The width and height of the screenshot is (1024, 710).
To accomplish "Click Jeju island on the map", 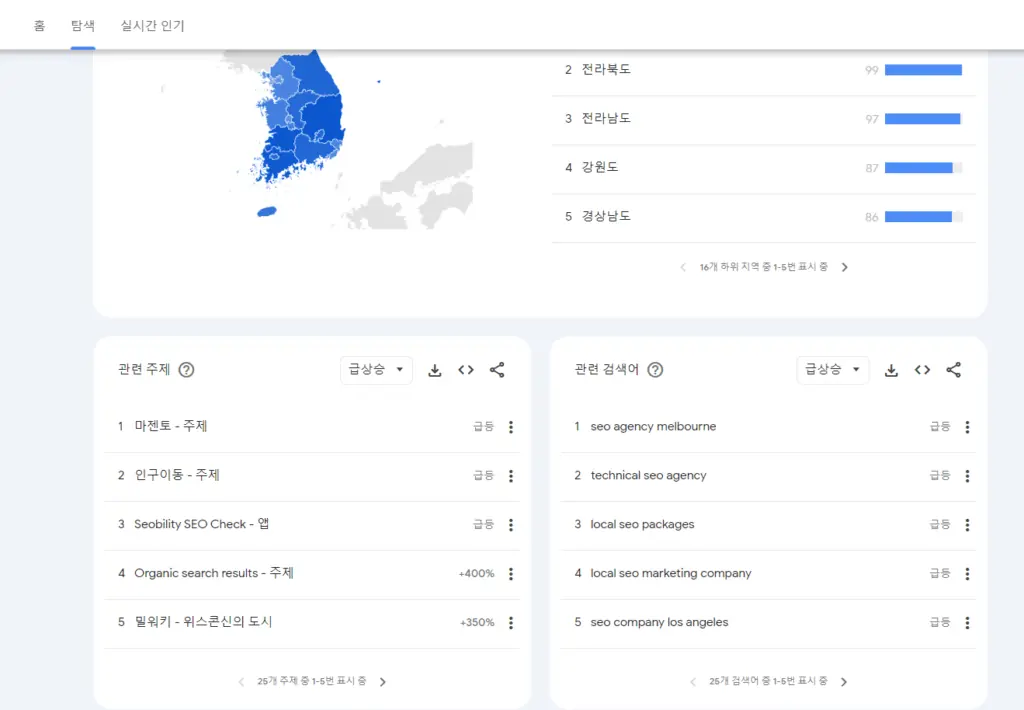I will [x=266, y=212].
